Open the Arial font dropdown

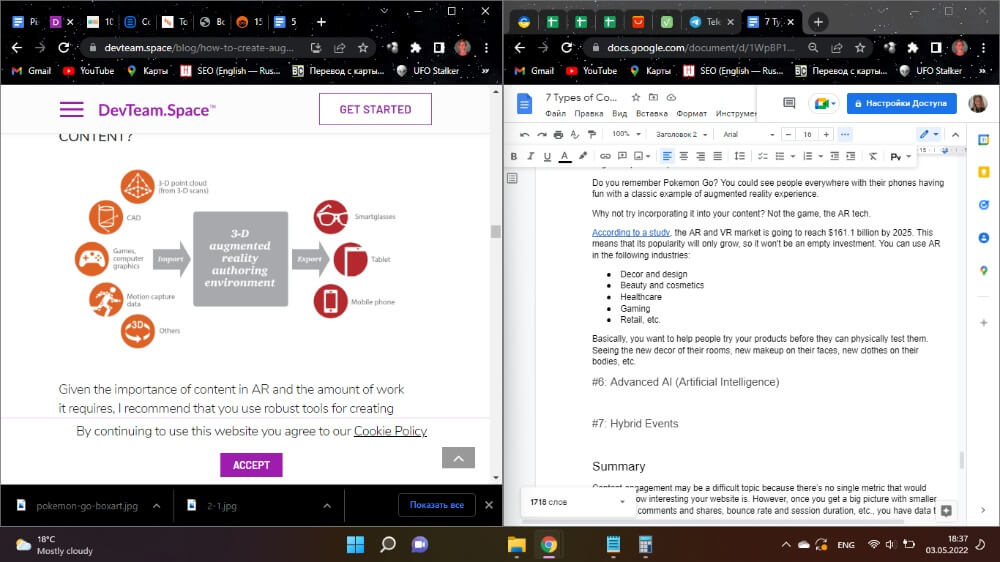click(x=748, y=134)
